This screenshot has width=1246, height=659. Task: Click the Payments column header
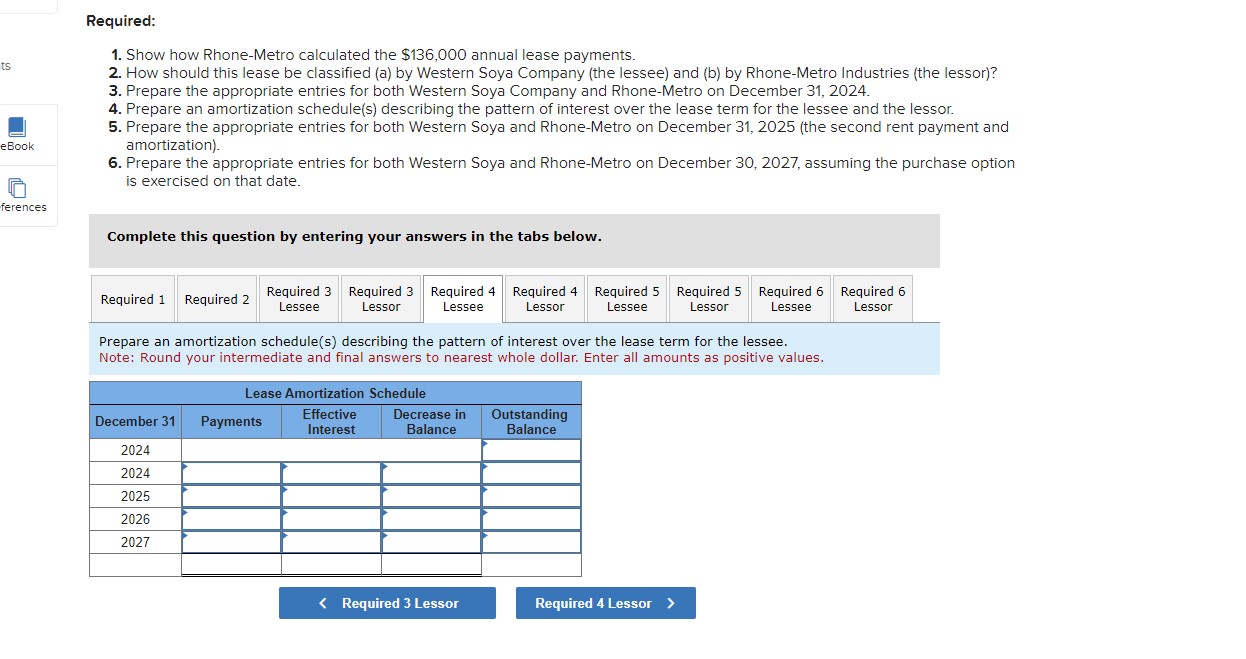pos(231,421)
